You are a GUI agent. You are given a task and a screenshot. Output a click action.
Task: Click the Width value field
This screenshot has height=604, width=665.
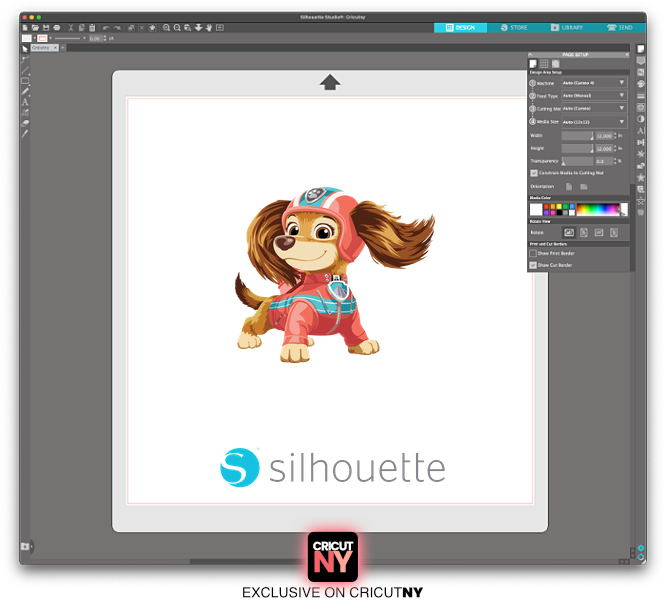coord(604,136)
